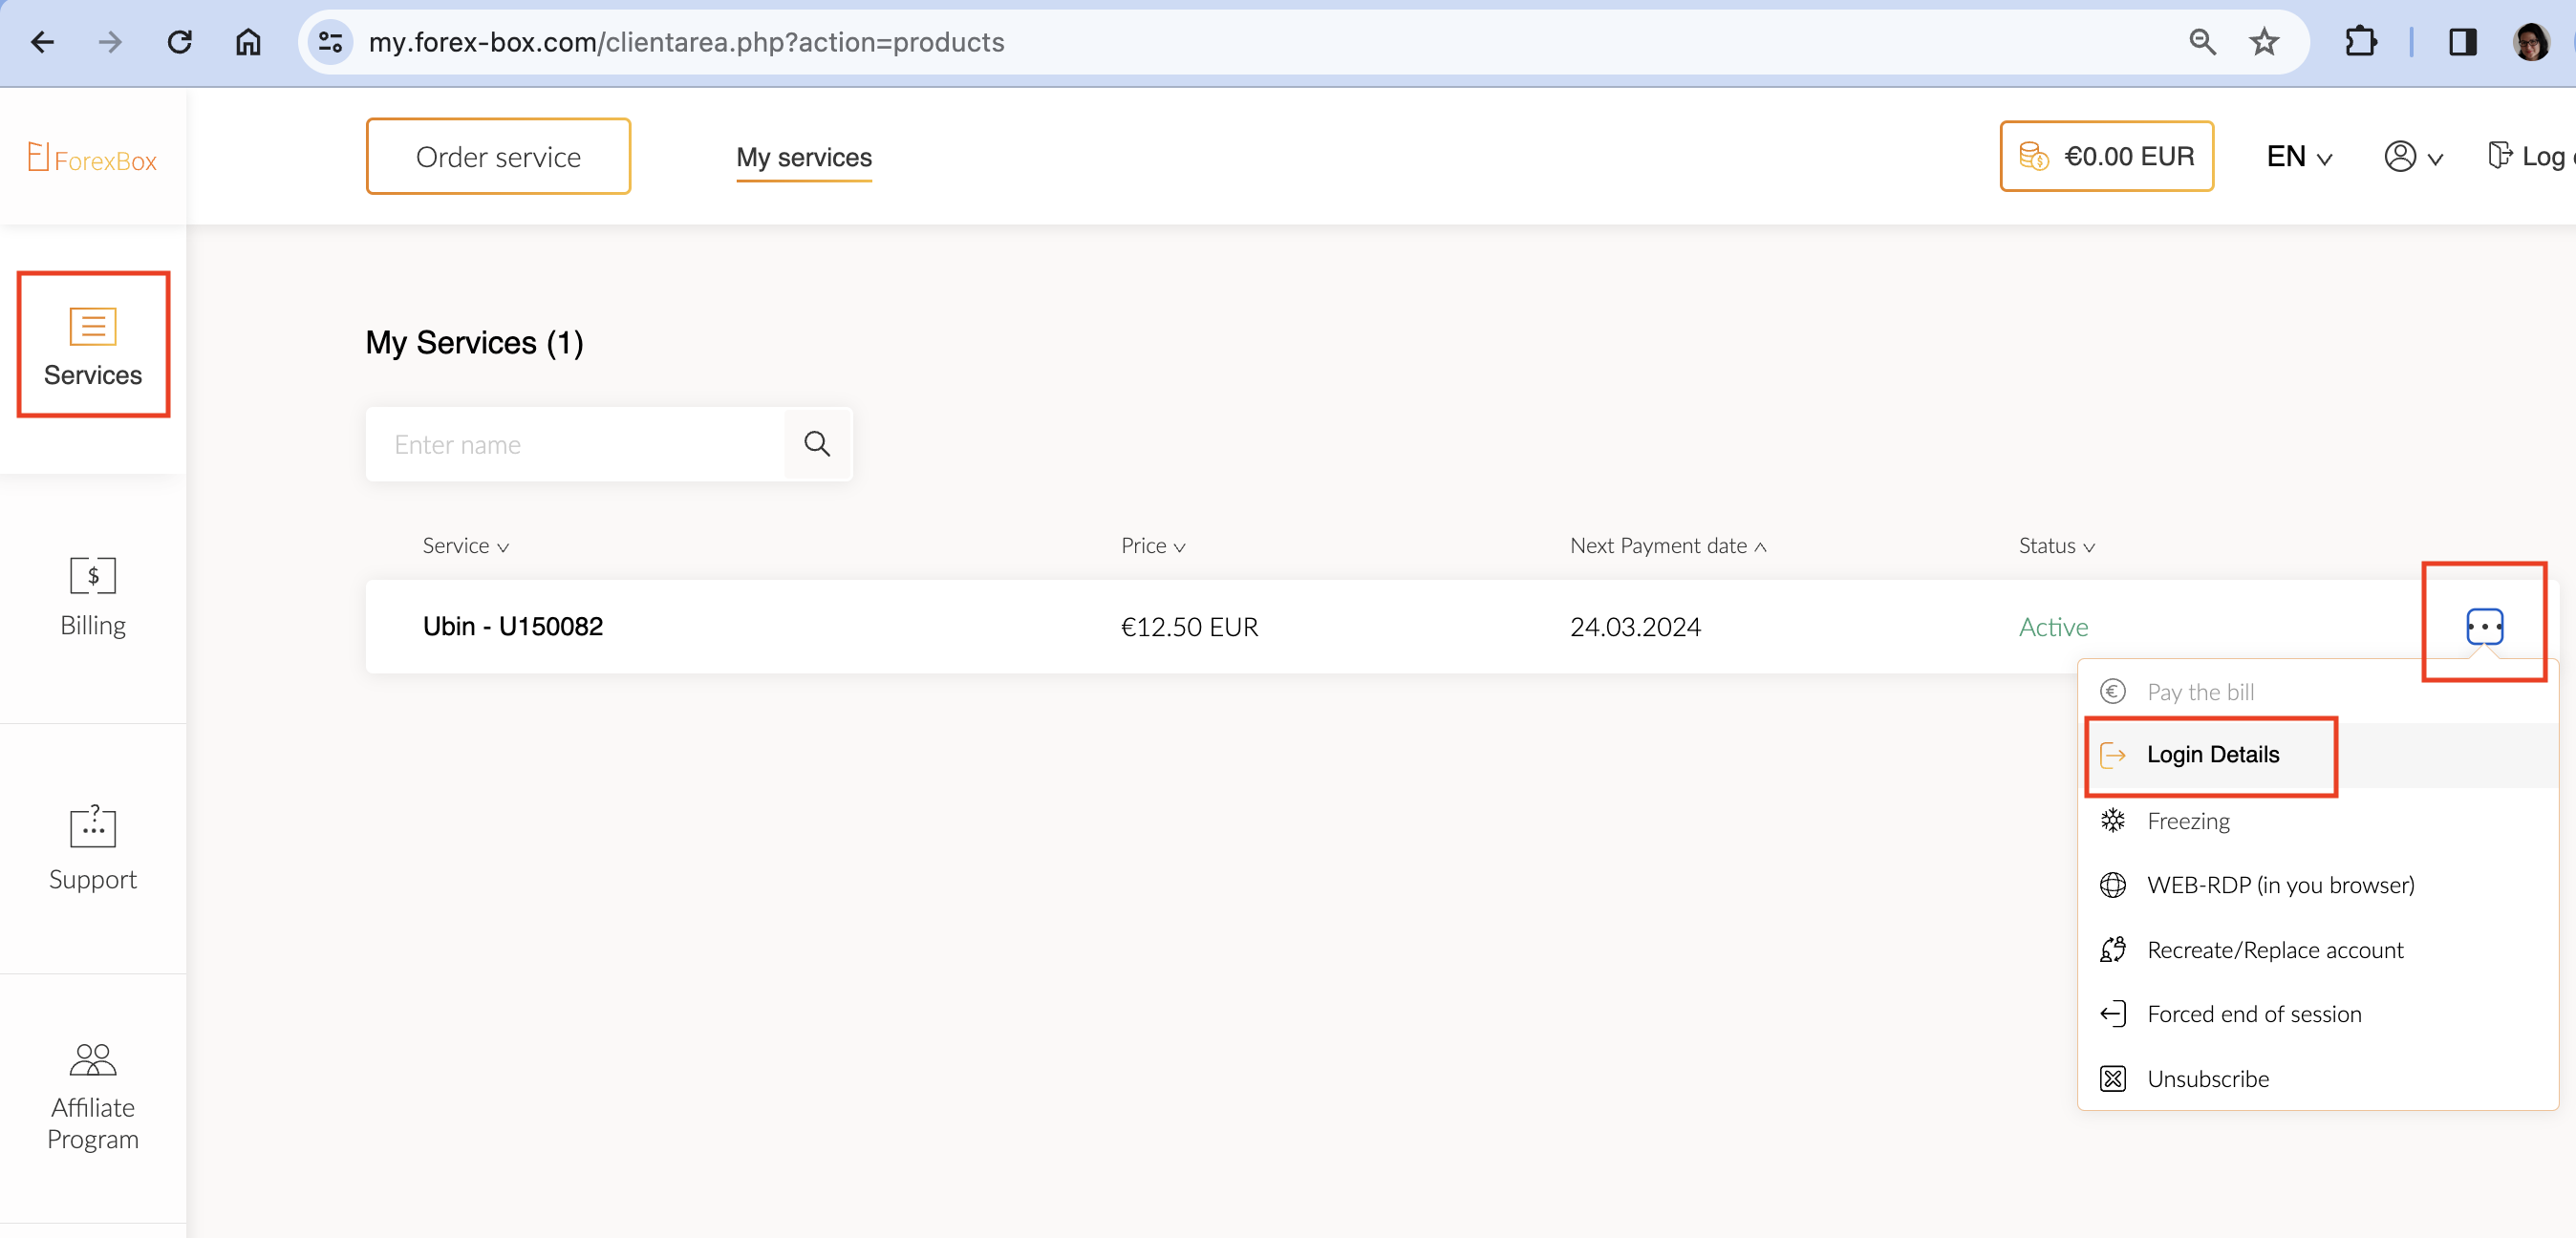Sort by Next Payment date column

pos(1668,546)
